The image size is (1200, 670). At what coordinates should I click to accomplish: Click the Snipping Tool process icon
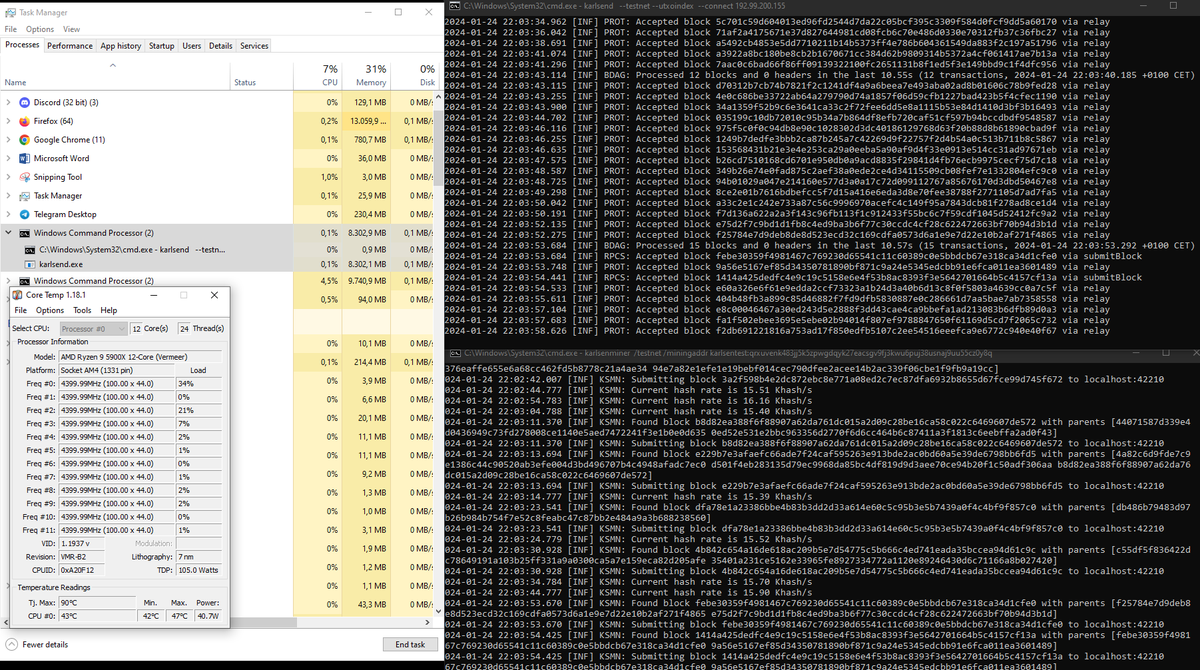pos(24,177)
